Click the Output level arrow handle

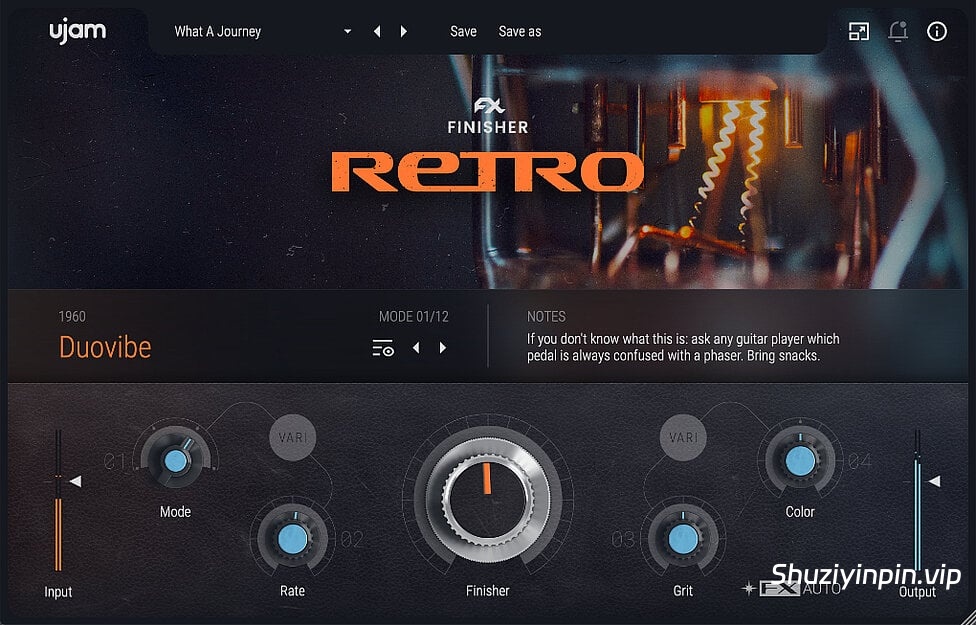click(934, 481)
